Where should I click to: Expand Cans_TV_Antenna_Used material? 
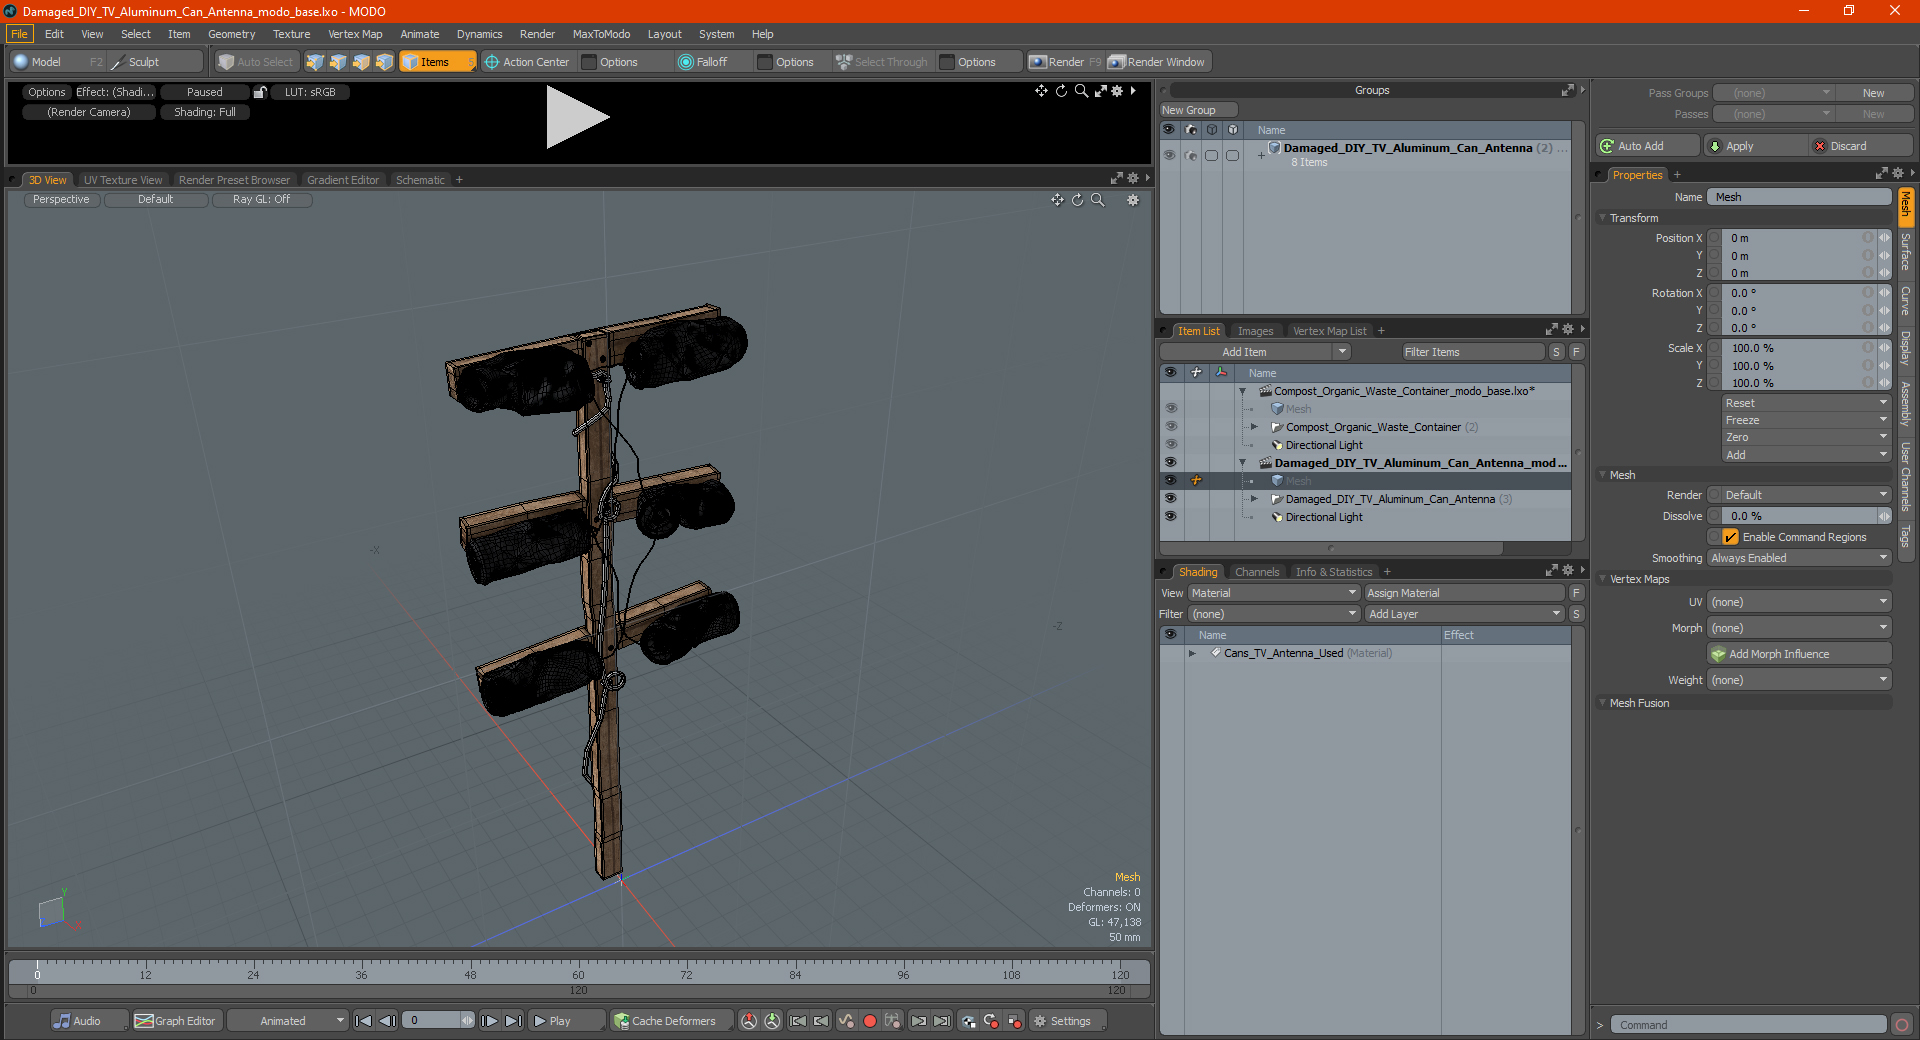(1192, 653)
